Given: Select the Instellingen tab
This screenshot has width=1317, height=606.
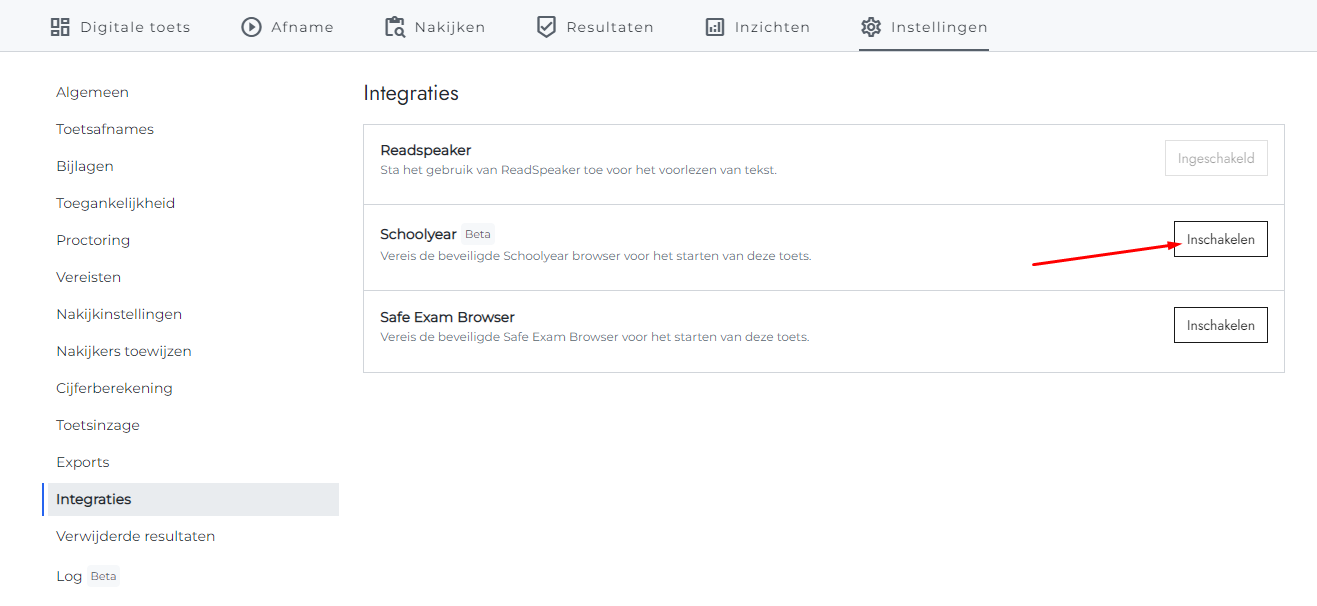Looking at the screenshot, I should tap(924, 27).
